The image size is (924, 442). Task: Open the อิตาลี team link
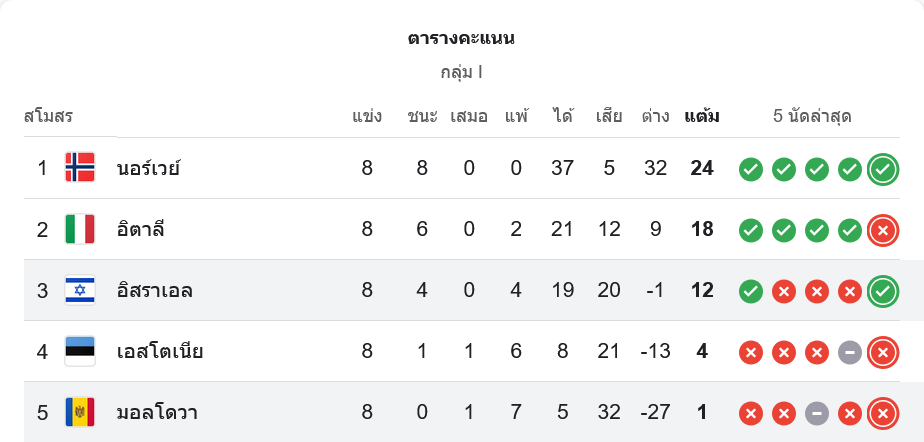pyautogui.click(x=140, y=229)
